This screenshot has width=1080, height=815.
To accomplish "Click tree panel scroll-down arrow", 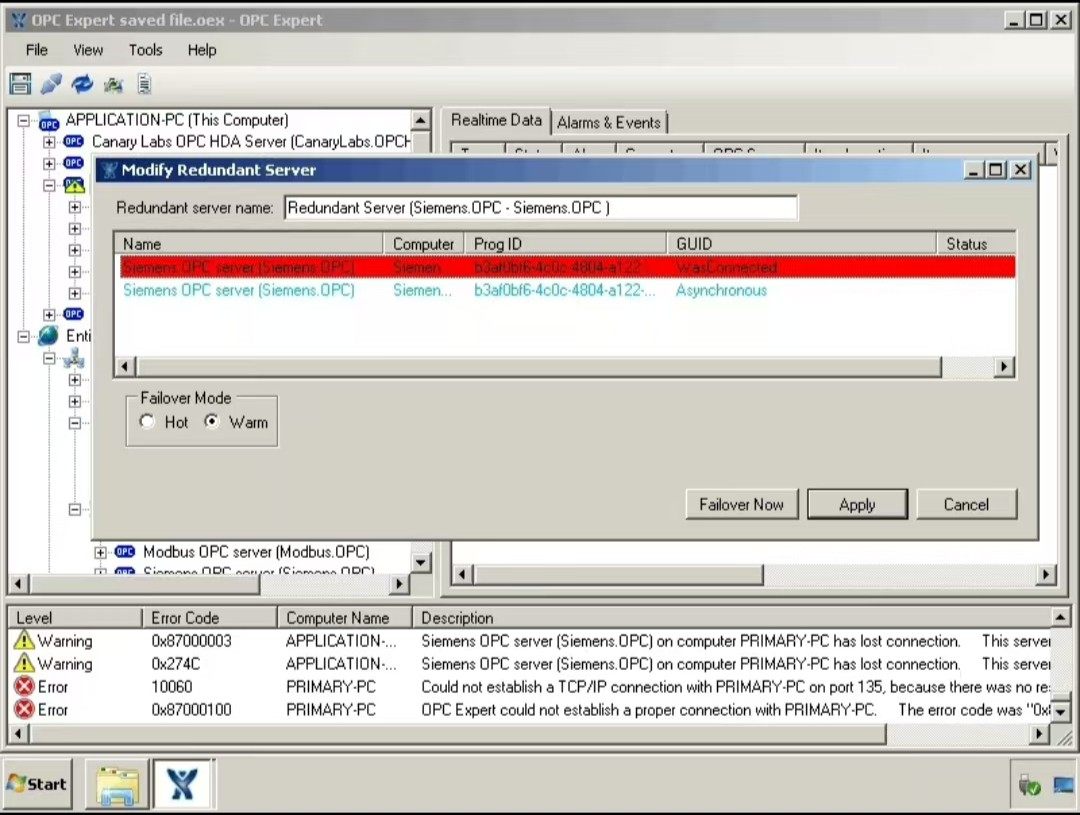I will [421, 562].
